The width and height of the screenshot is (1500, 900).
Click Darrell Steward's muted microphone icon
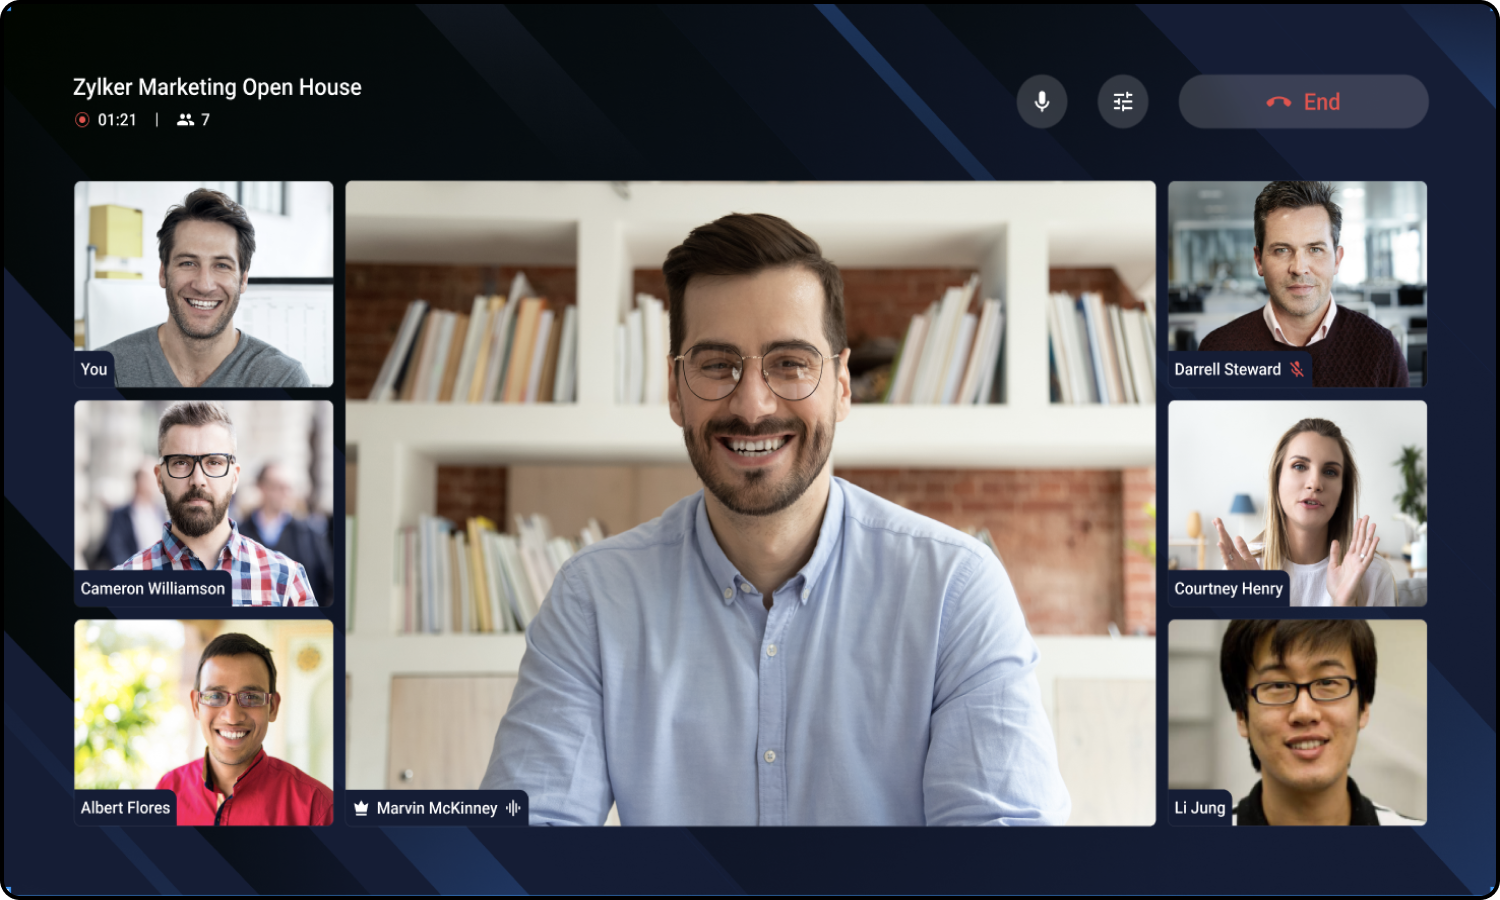[1296, 369]
